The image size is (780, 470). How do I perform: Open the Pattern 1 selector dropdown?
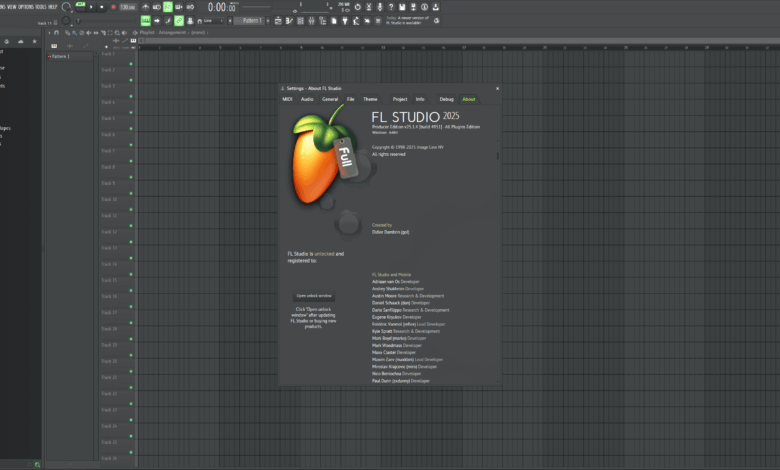click(251, 21)
